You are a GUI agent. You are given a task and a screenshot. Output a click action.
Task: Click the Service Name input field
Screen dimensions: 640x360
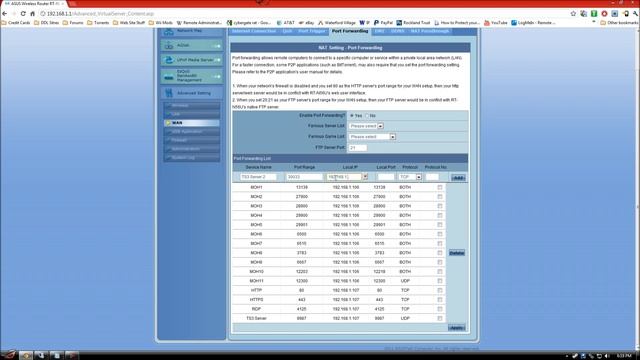tap(258, 177)
